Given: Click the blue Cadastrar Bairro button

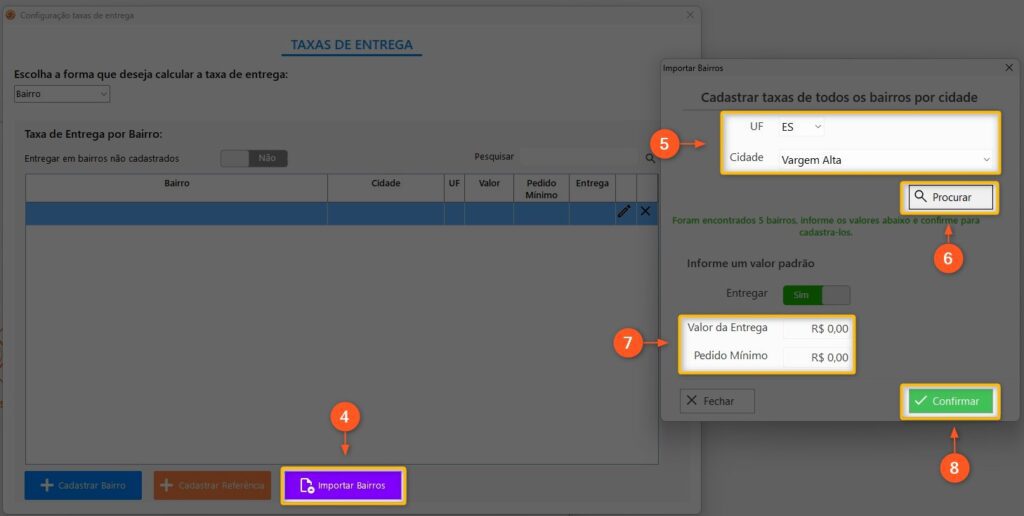Looking at the screenshot, I should tap(83, 486).
